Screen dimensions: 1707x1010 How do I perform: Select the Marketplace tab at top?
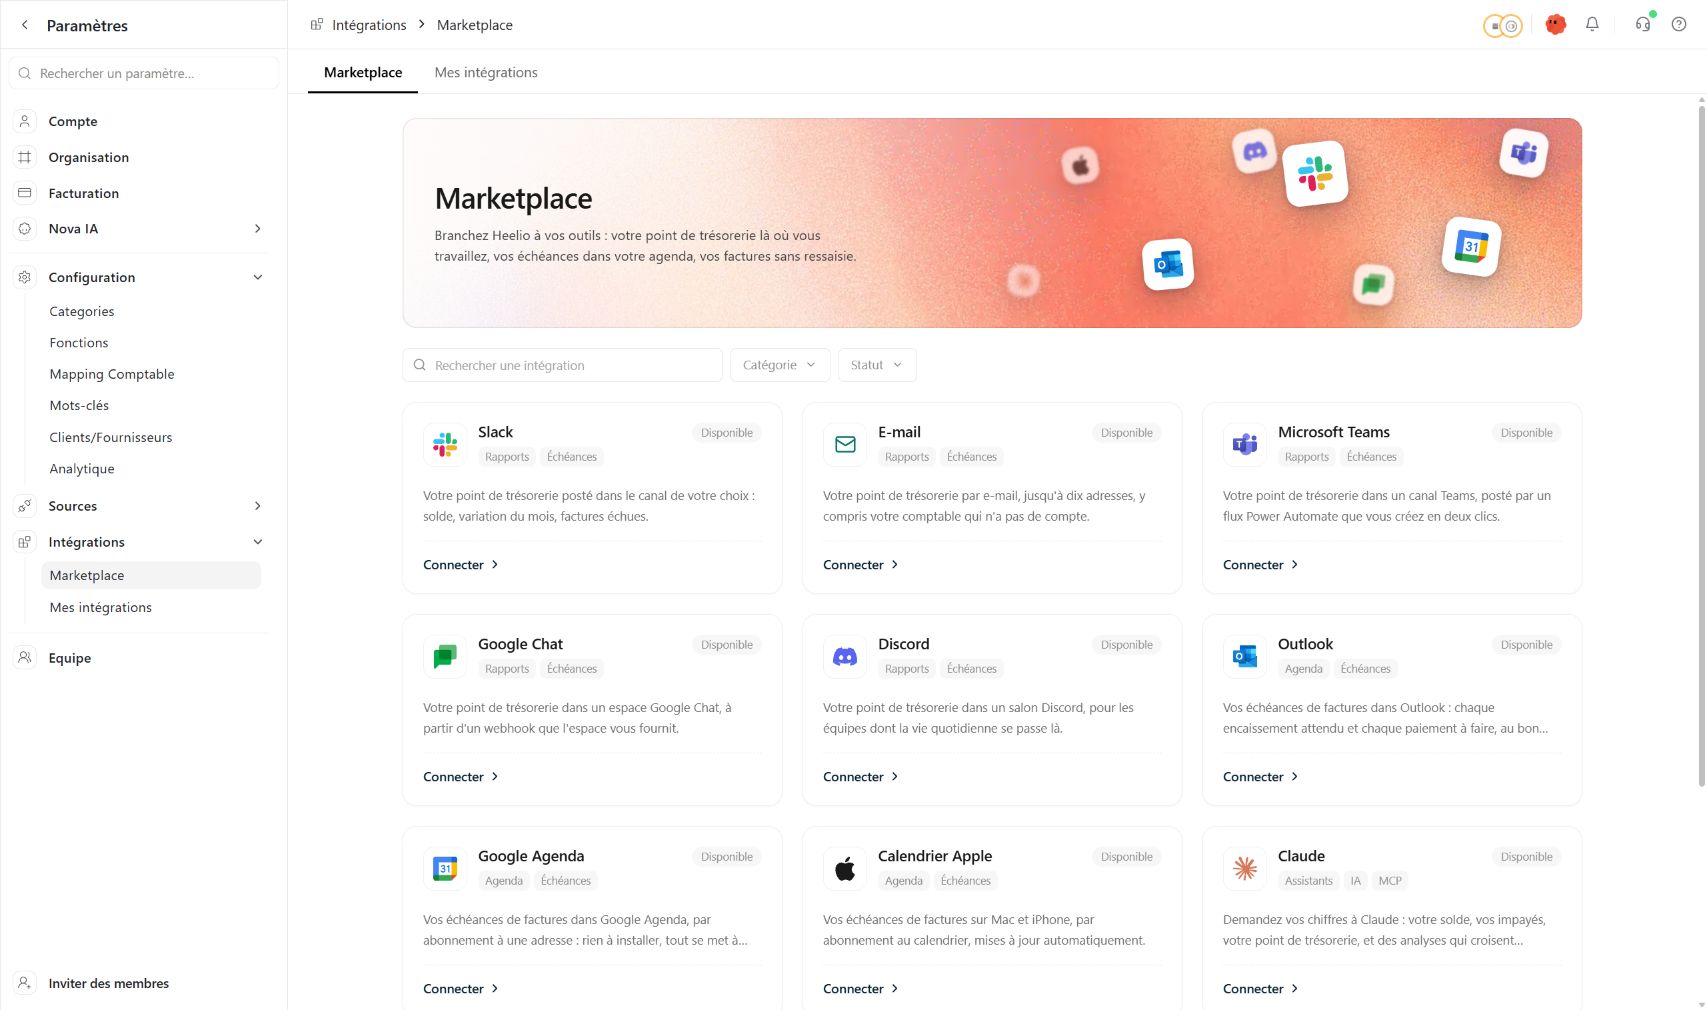coord(363,72)
